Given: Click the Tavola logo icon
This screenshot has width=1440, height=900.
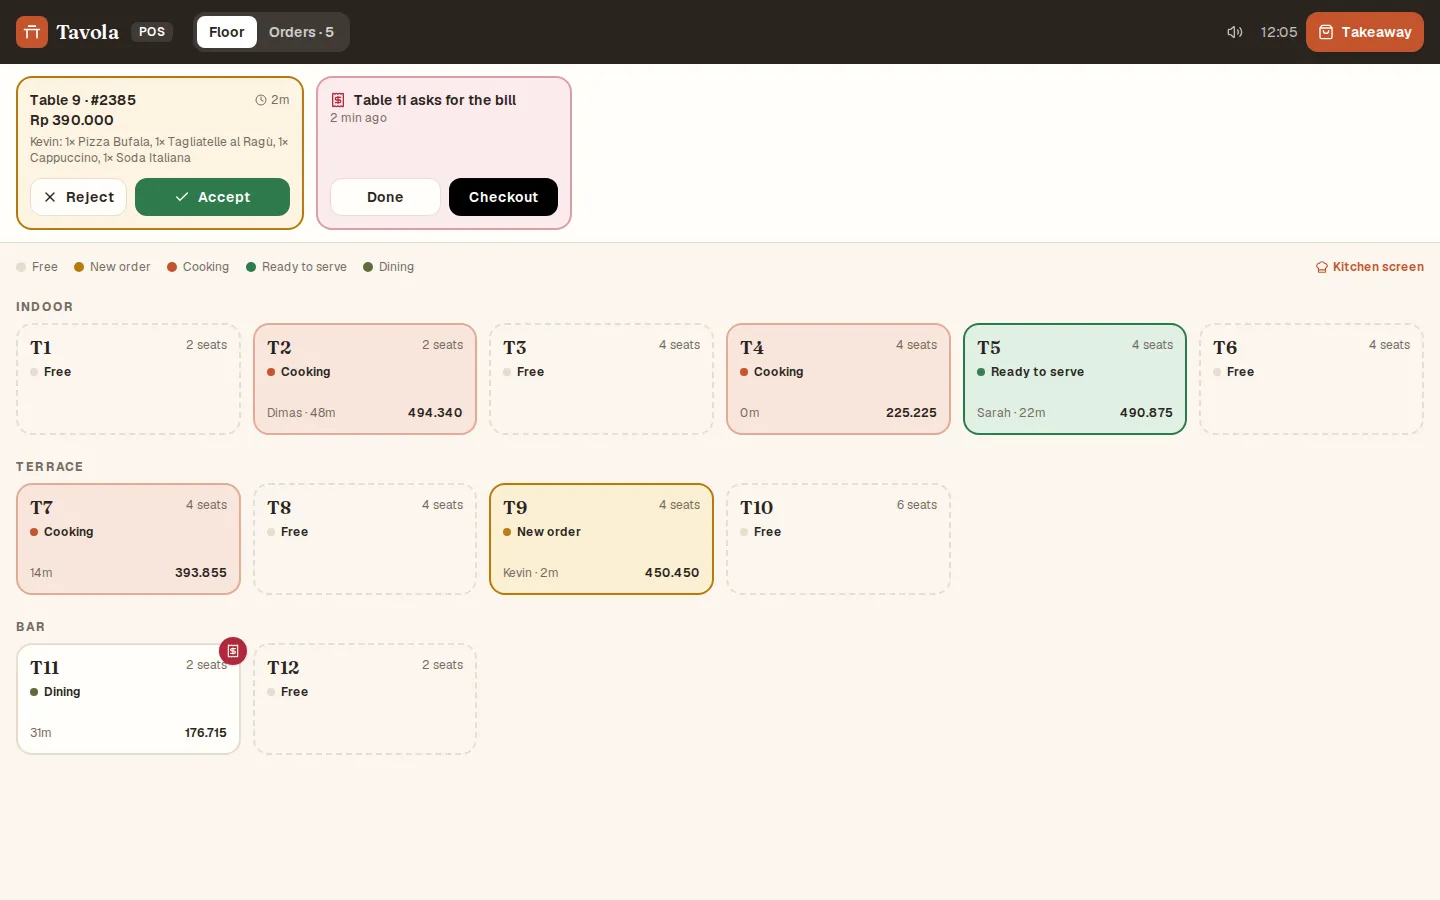Looking at the screenshot, I should 32,32.
